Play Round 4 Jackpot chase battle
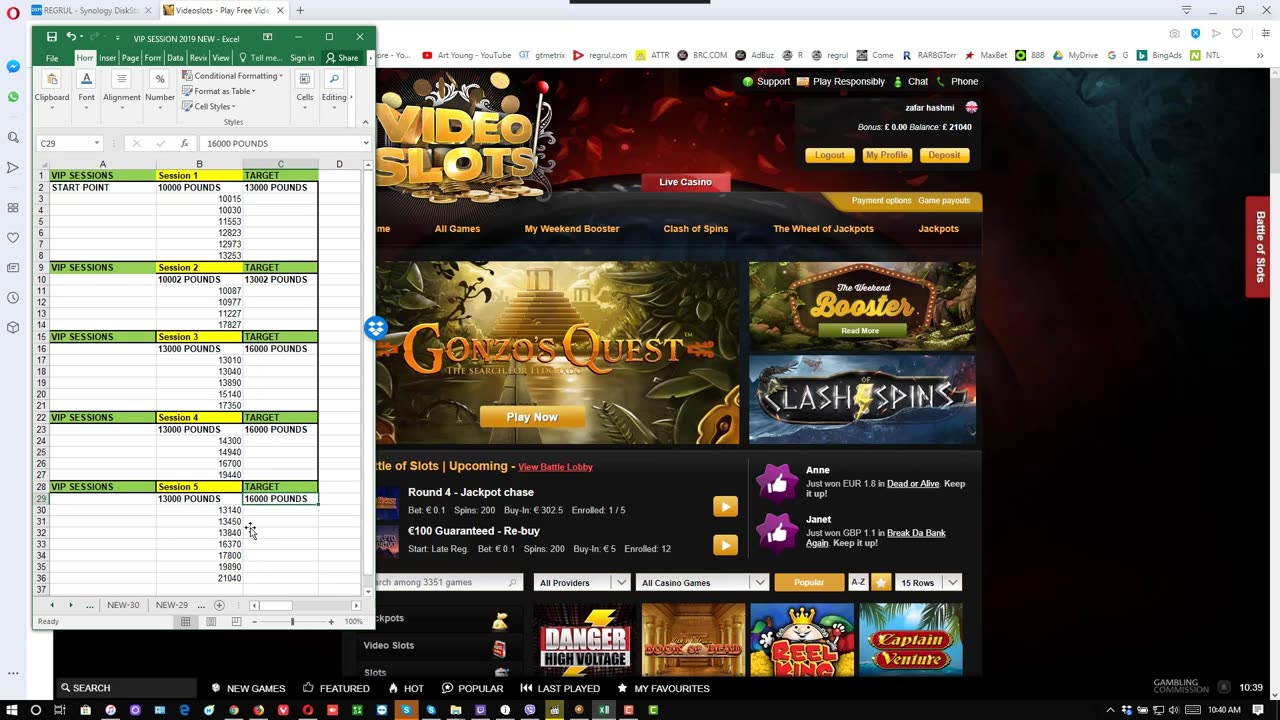This screenshot has width=1280, height=720. click(x=725, y=507)
